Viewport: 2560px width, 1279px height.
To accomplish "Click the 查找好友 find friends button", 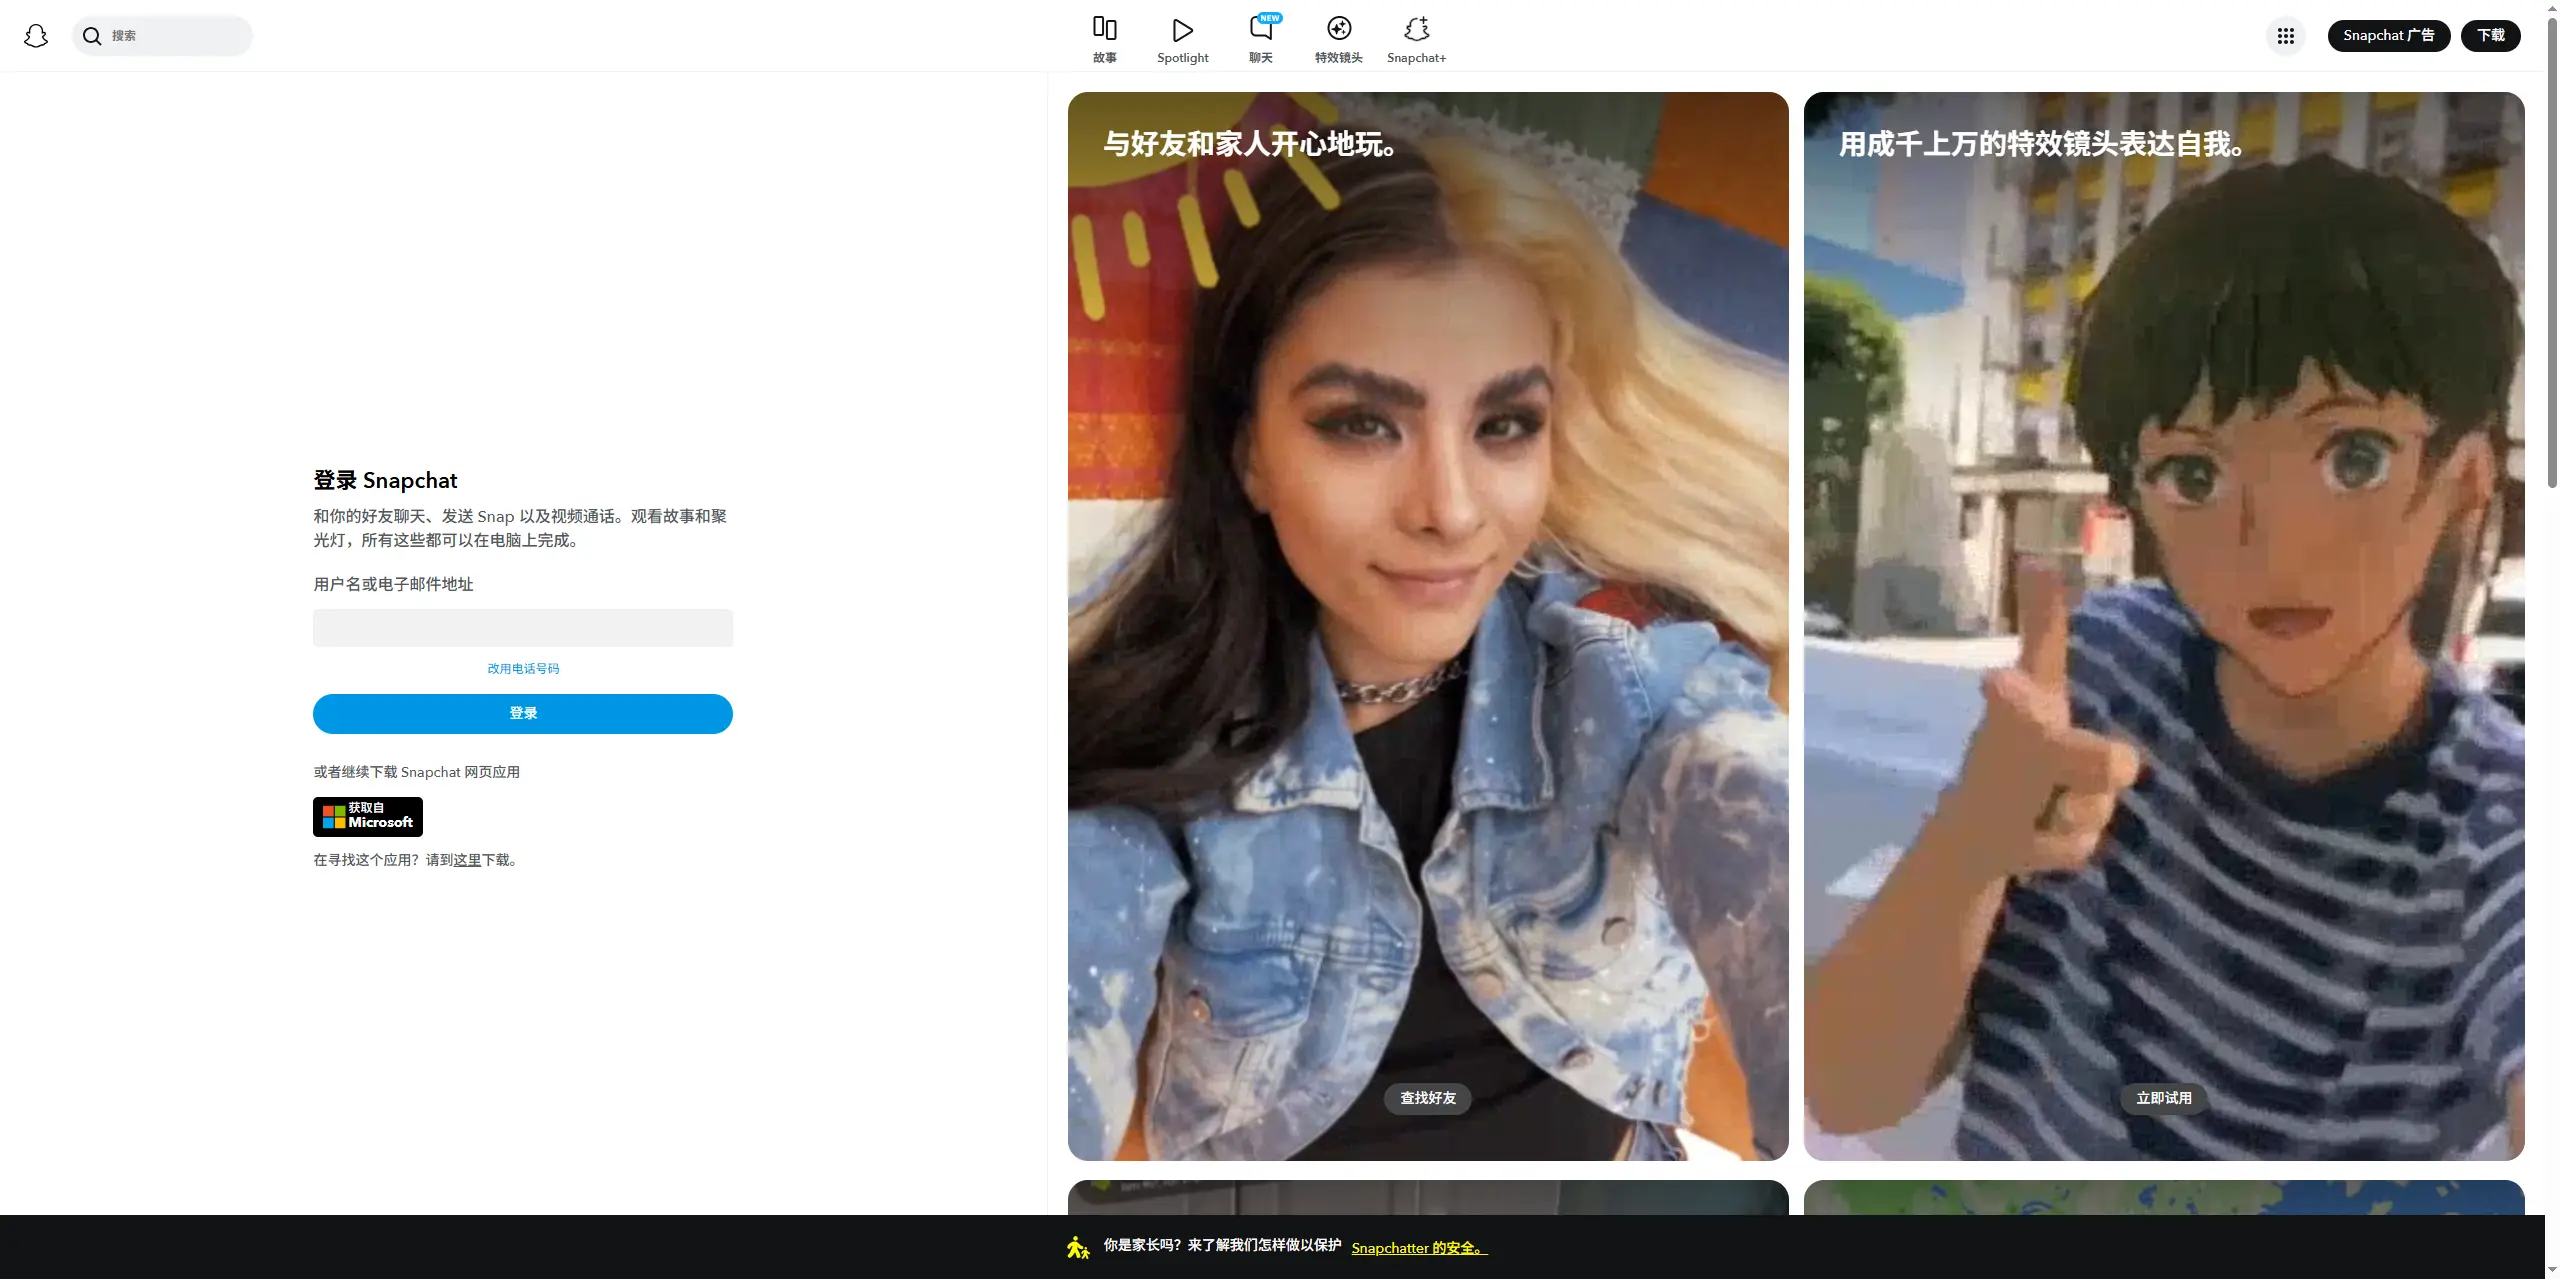I will click(1427, 1098).
